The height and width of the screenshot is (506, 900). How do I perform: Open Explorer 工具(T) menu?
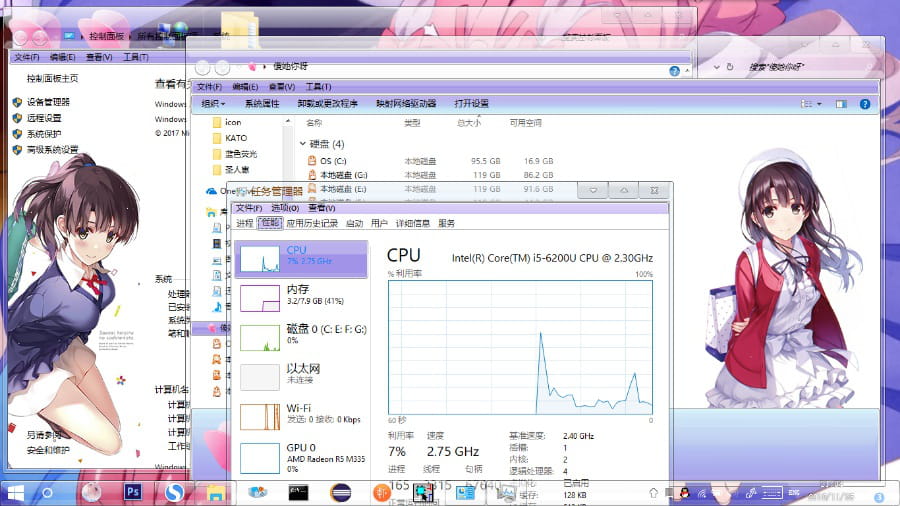point(319,87)
